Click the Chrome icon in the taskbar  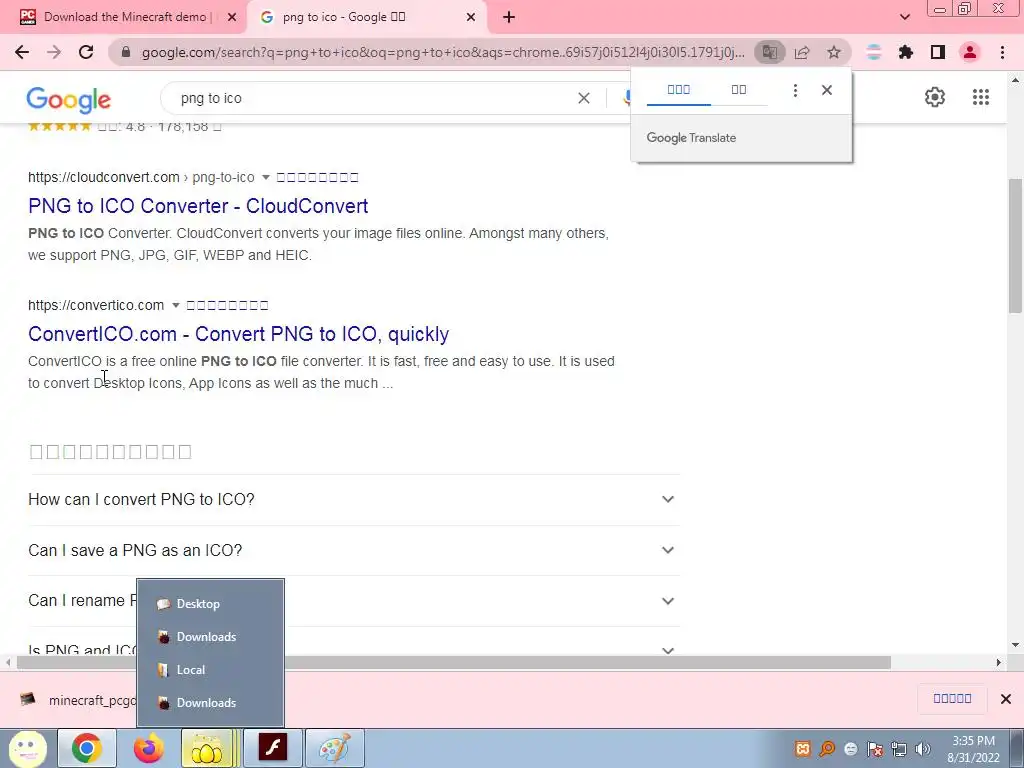pyautogui.click(x=87, y=748)
